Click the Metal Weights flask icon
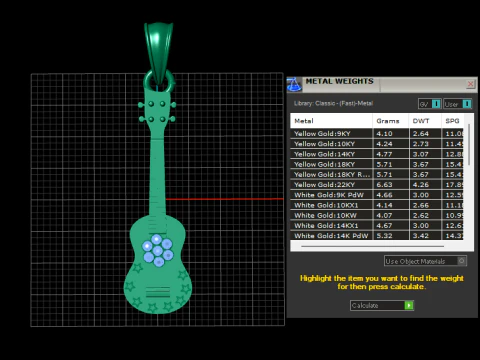Viewport: 480px width, 360px height. click(x=294, y=84)
